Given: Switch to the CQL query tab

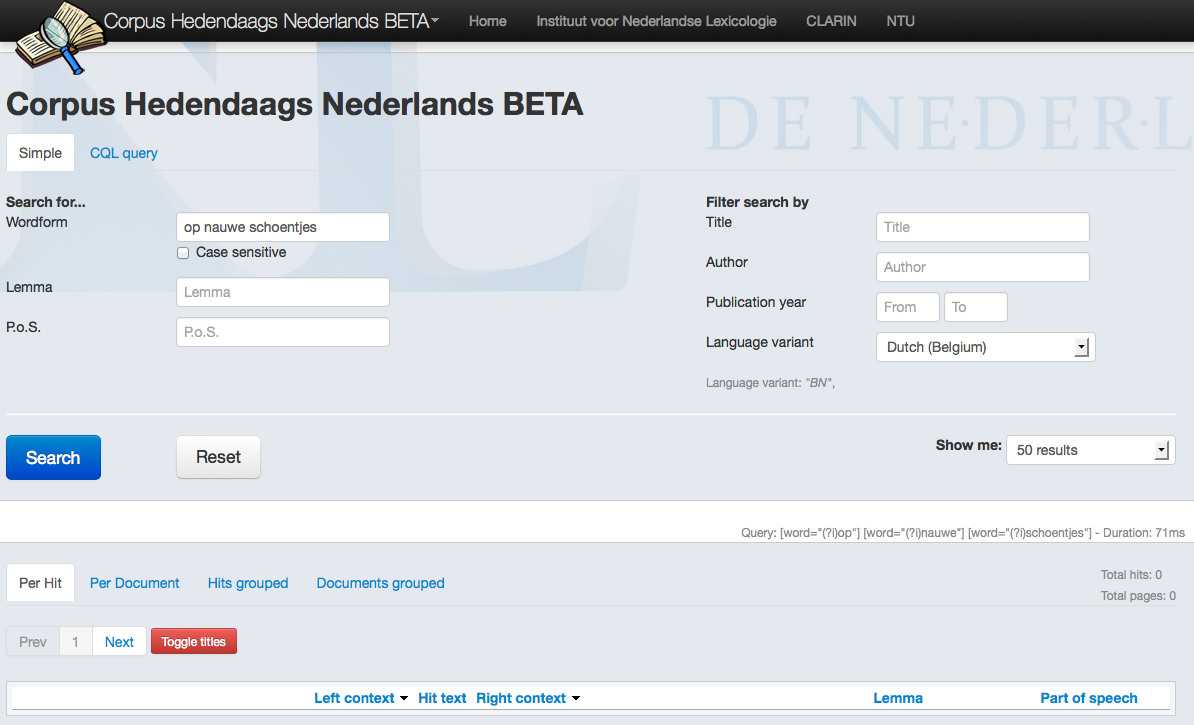Looking at the screenshot, I should click(123, 153).
